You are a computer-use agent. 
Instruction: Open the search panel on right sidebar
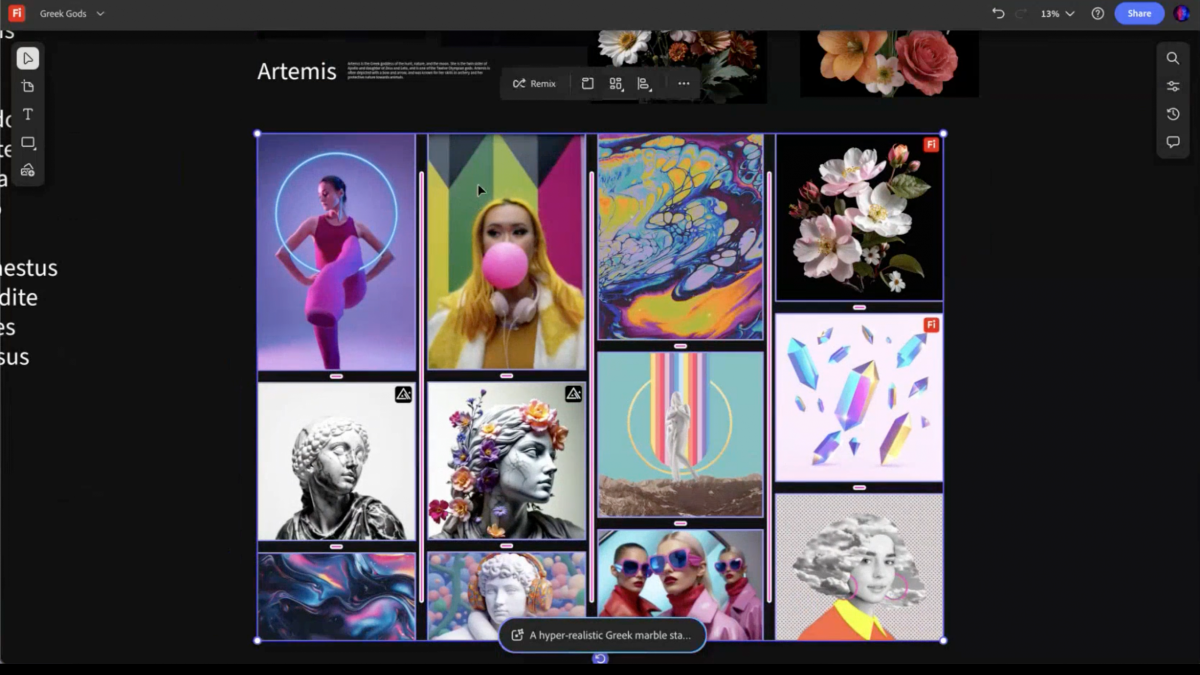[1173, 59]
